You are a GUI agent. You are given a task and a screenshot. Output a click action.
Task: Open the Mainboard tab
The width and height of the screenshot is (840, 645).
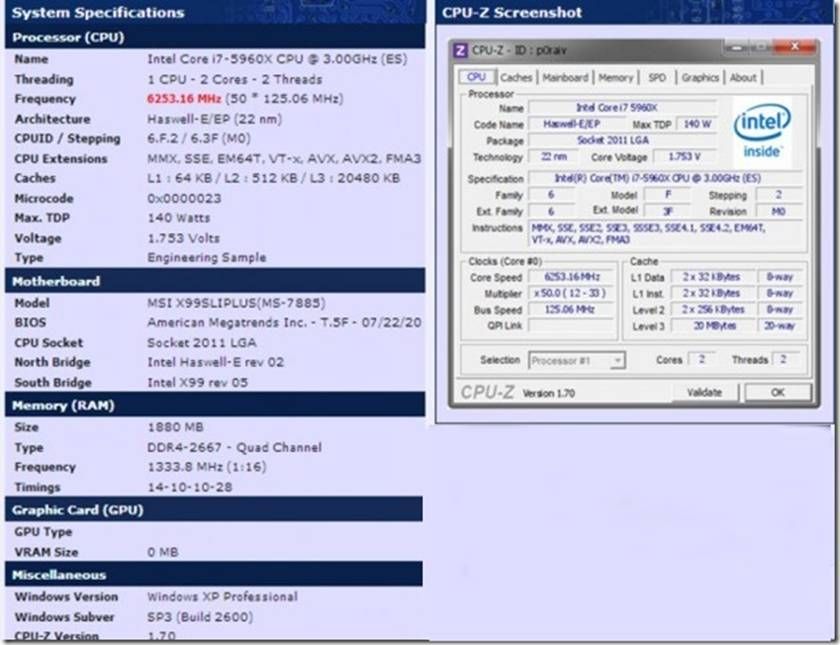562,76
